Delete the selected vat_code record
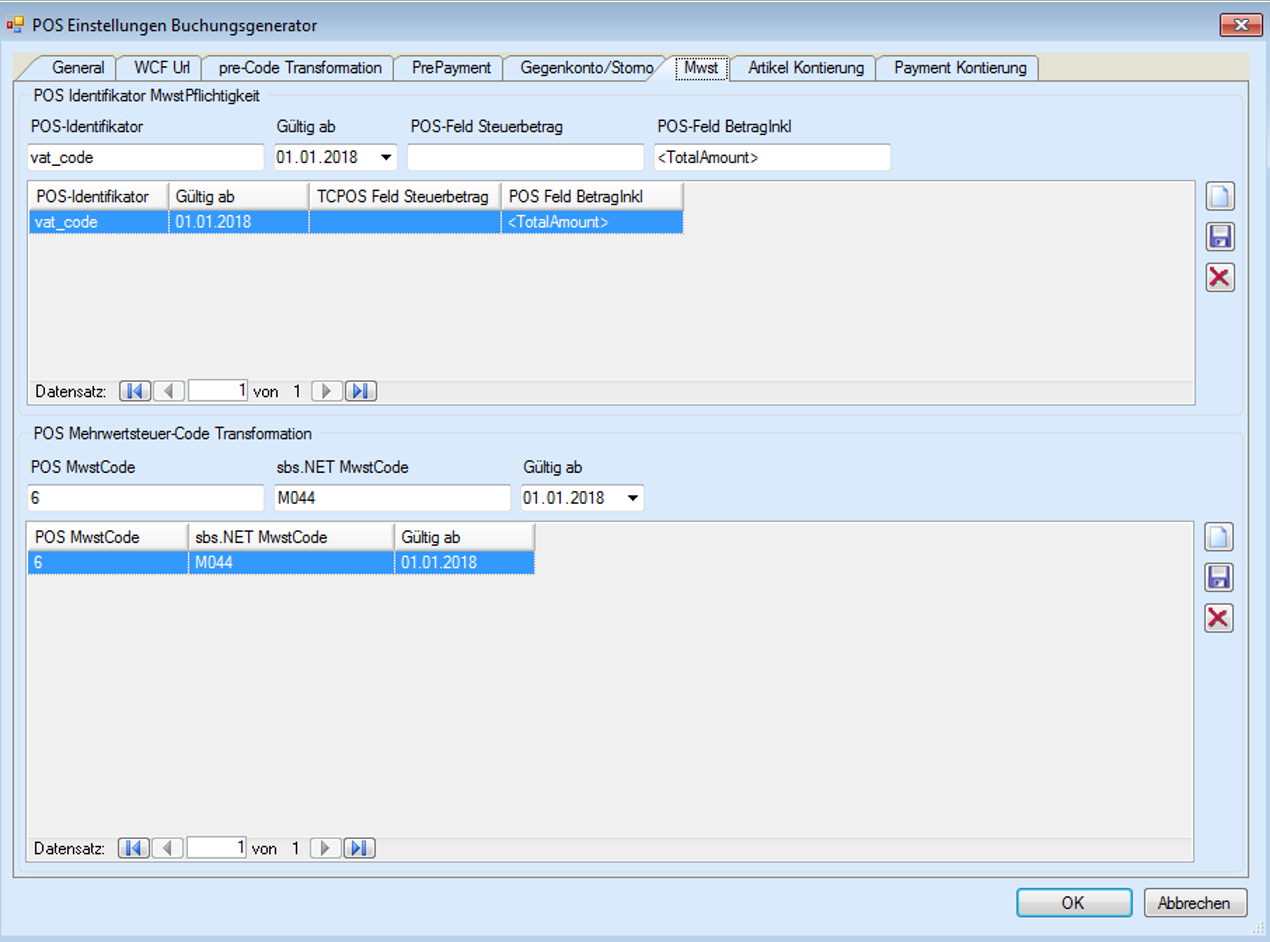 (x=1220, y=277)
